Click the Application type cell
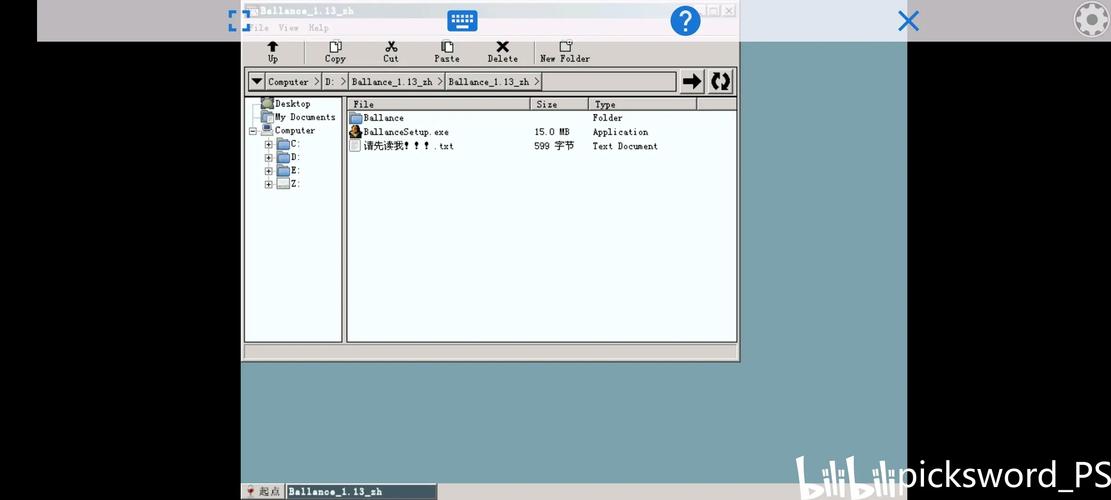Image resolution: width=1111 pixels, height=500 pixels. coord(620,132)
